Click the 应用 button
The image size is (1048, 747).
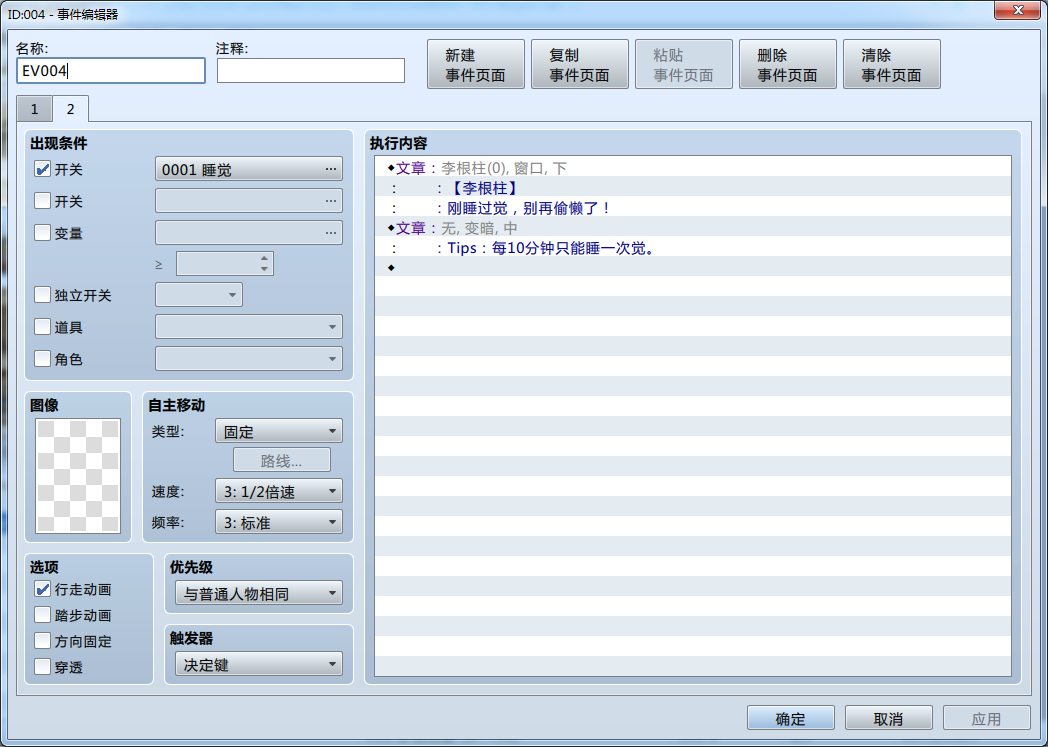987,718
